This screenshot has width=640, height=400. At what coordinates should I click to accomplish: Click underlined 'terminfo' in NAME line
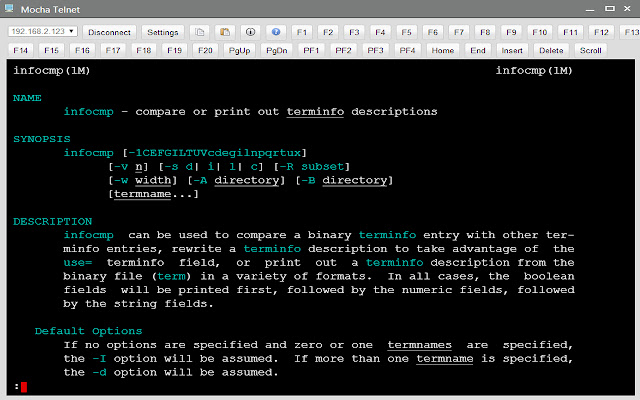[x=315, y=112]
